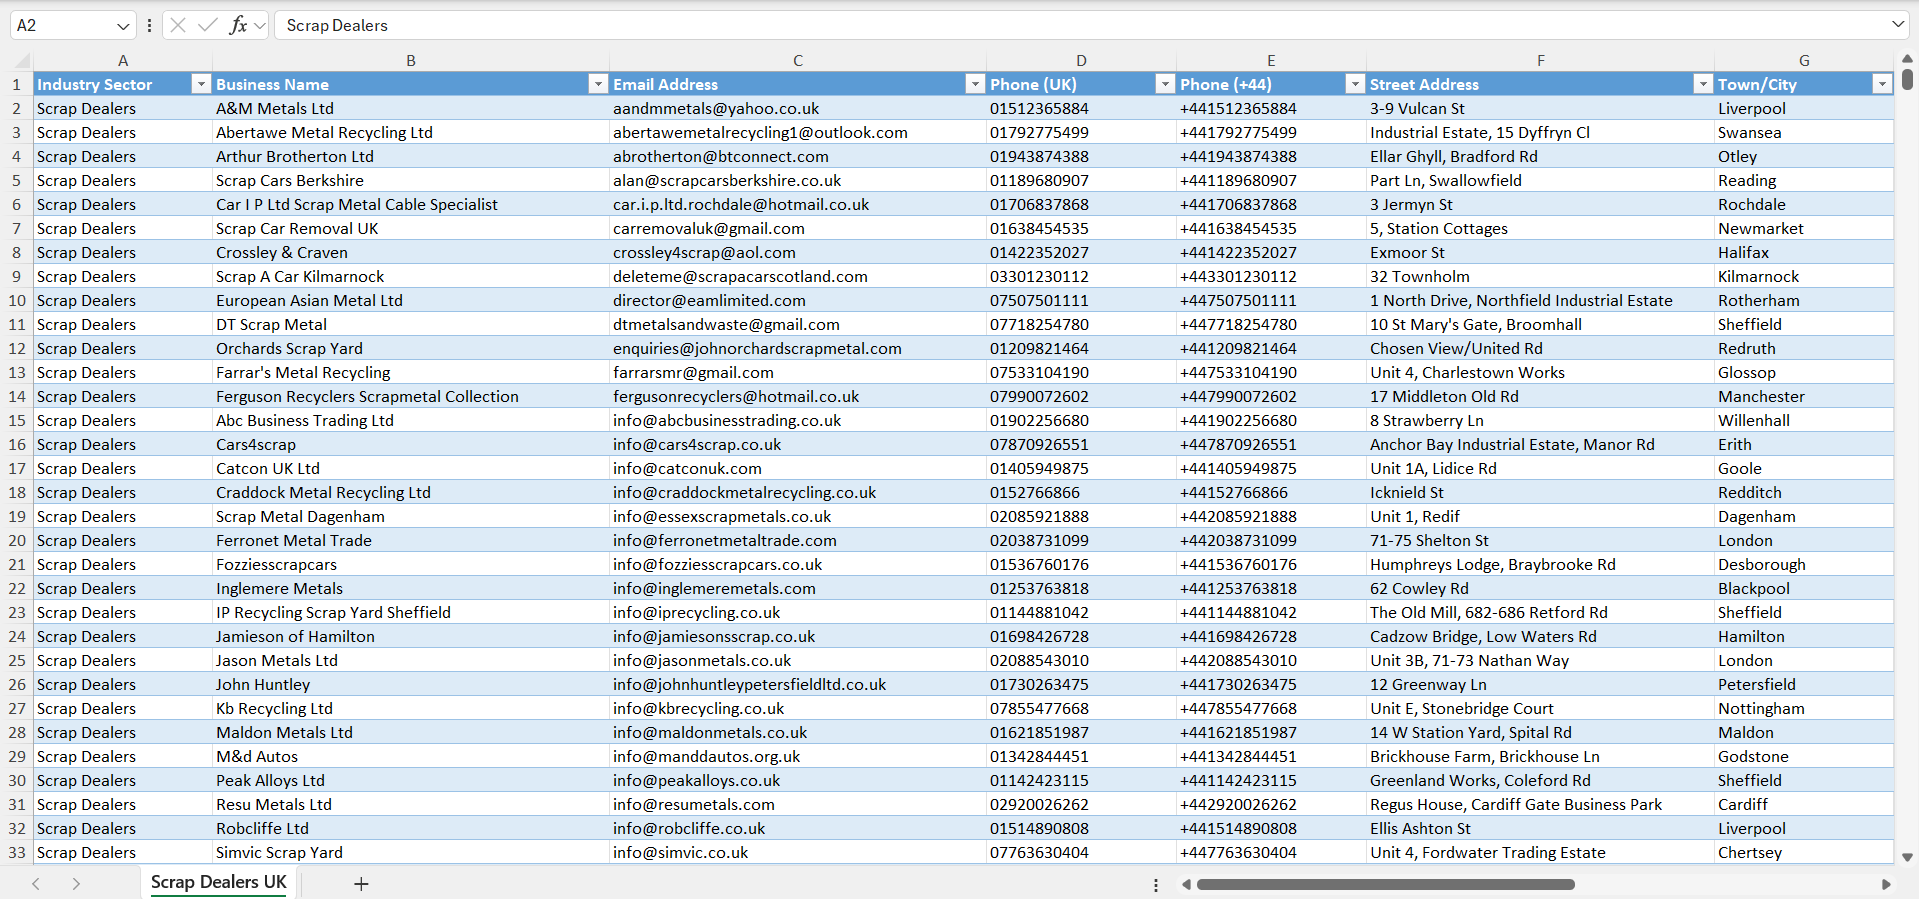Image resolution: width=1919 pixels, height=899 pixels.
Task: Select cell Regus House, Cardiff Gate Business Park
Action: tap(1540, 804)
